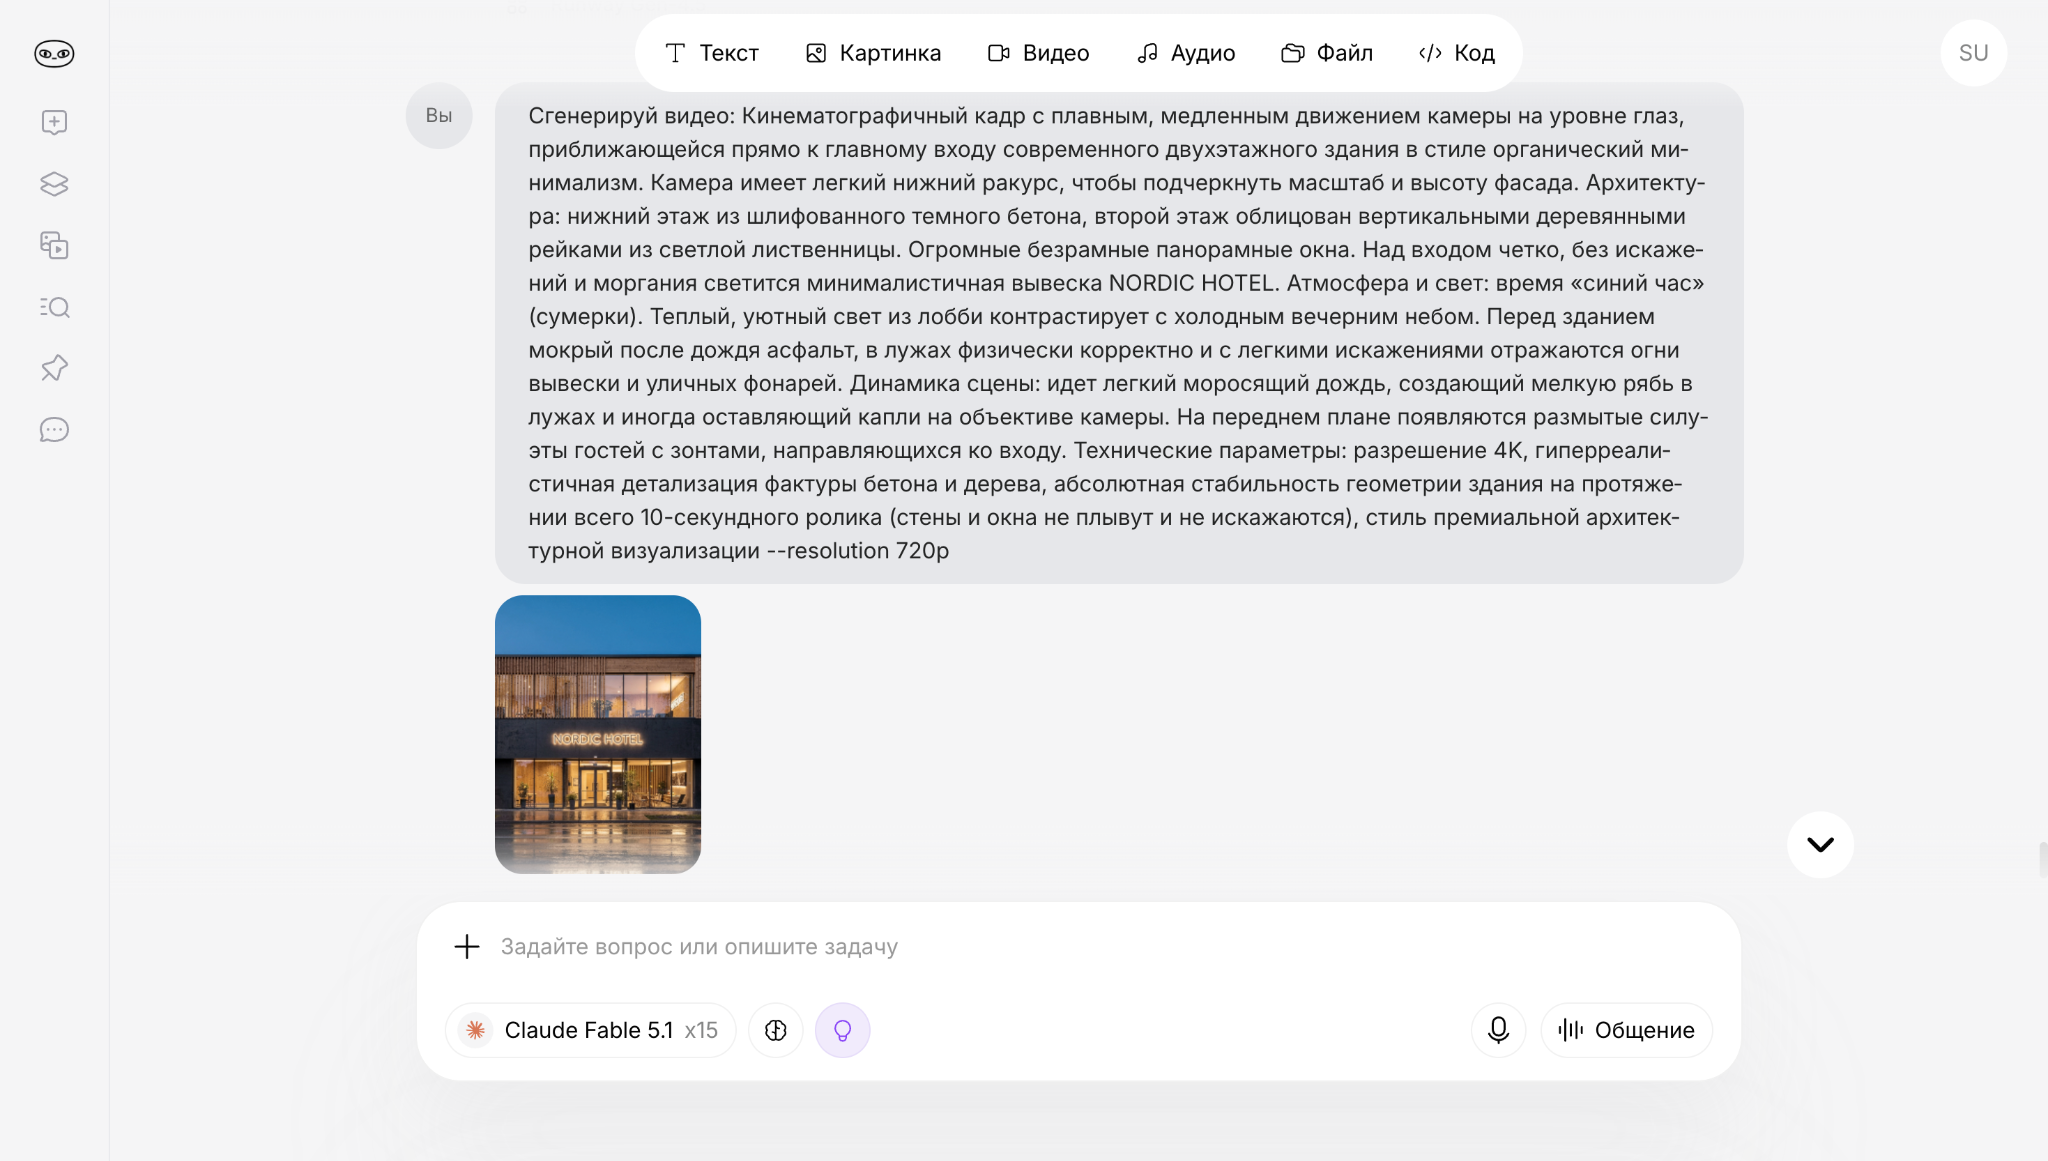Toggle the web search globe button
This screenshot has width=2048, height=1161.
(x=776, y=1030)
